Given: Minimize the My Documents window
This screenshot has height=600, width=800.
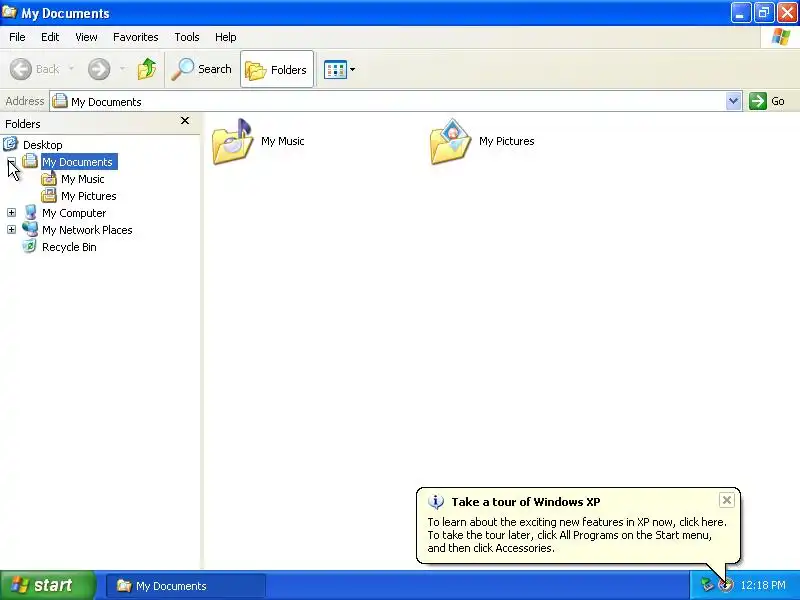Looking at the screenshot, I should pos(741,13).
